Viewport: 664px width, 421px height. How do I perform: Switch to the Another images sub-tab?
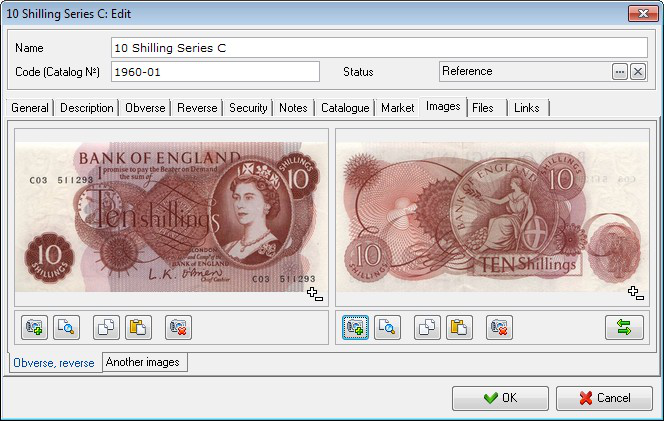click(143, 362)
